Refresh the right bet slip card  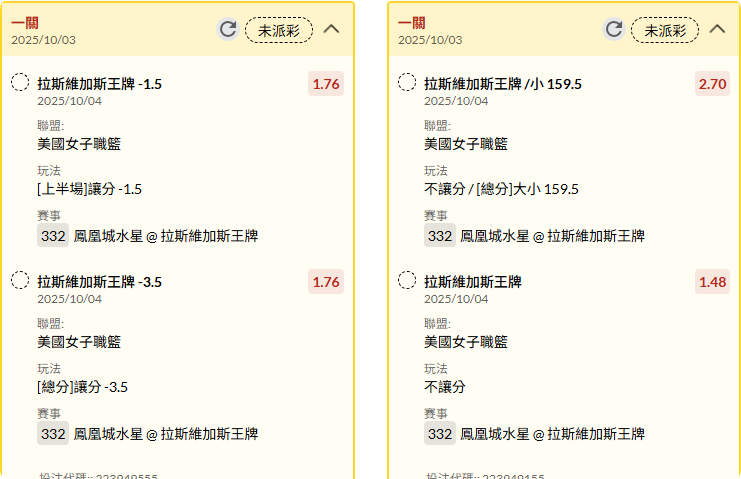(614, 29)
